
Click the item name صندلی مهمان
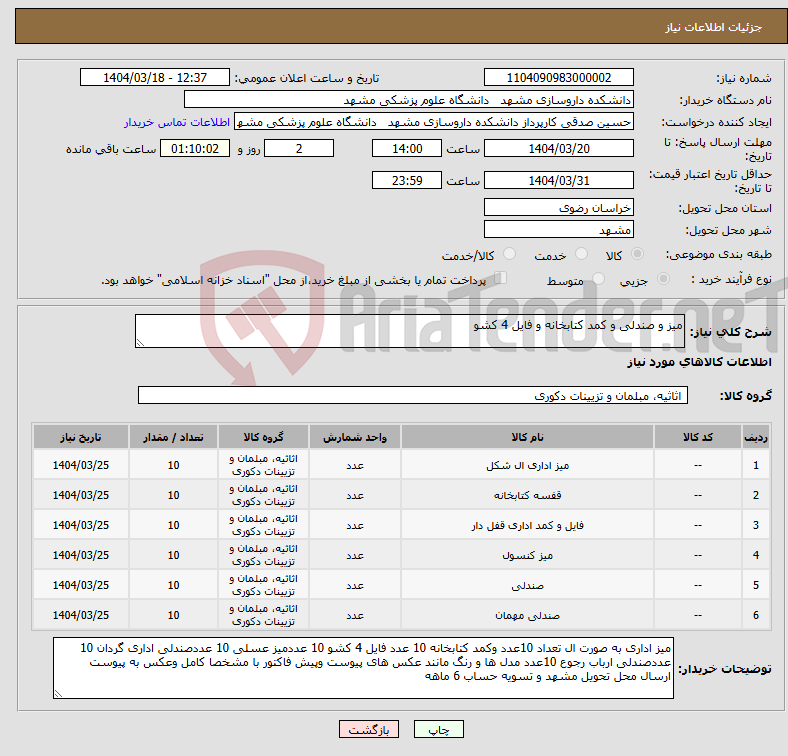[x=527, y=615]
